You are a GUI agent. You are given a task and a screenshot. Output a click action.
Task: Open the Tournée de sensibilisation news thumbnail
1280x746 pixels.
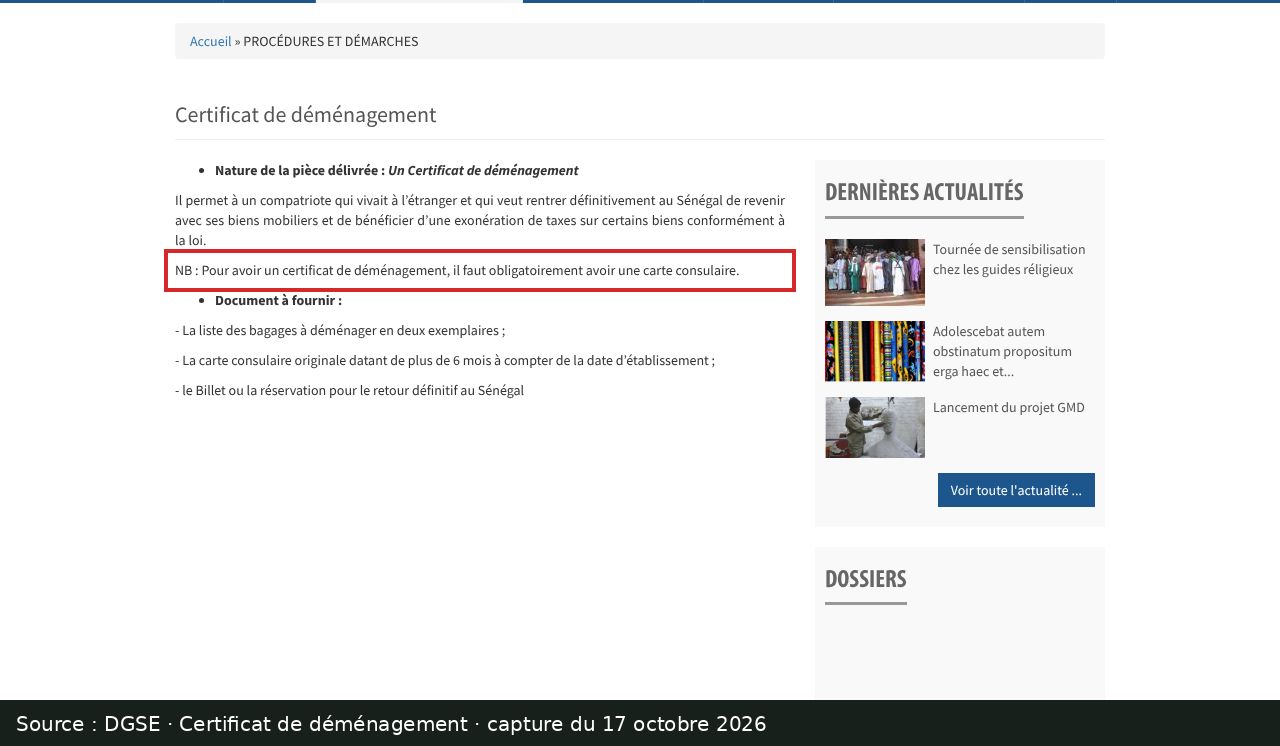point(875,272)
